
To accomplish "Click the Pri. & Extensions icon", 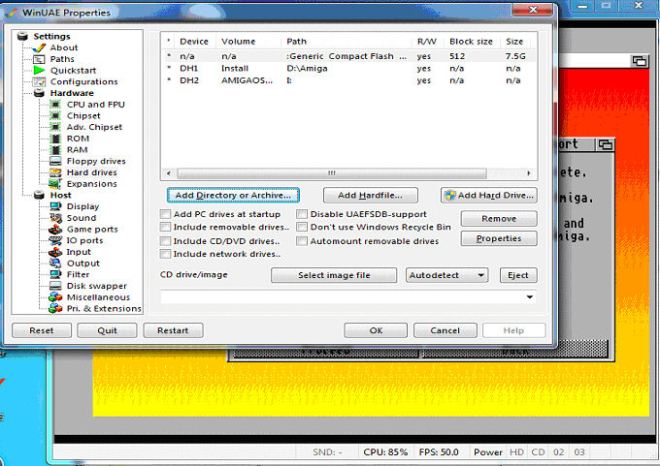I will (x=55, y=309).
